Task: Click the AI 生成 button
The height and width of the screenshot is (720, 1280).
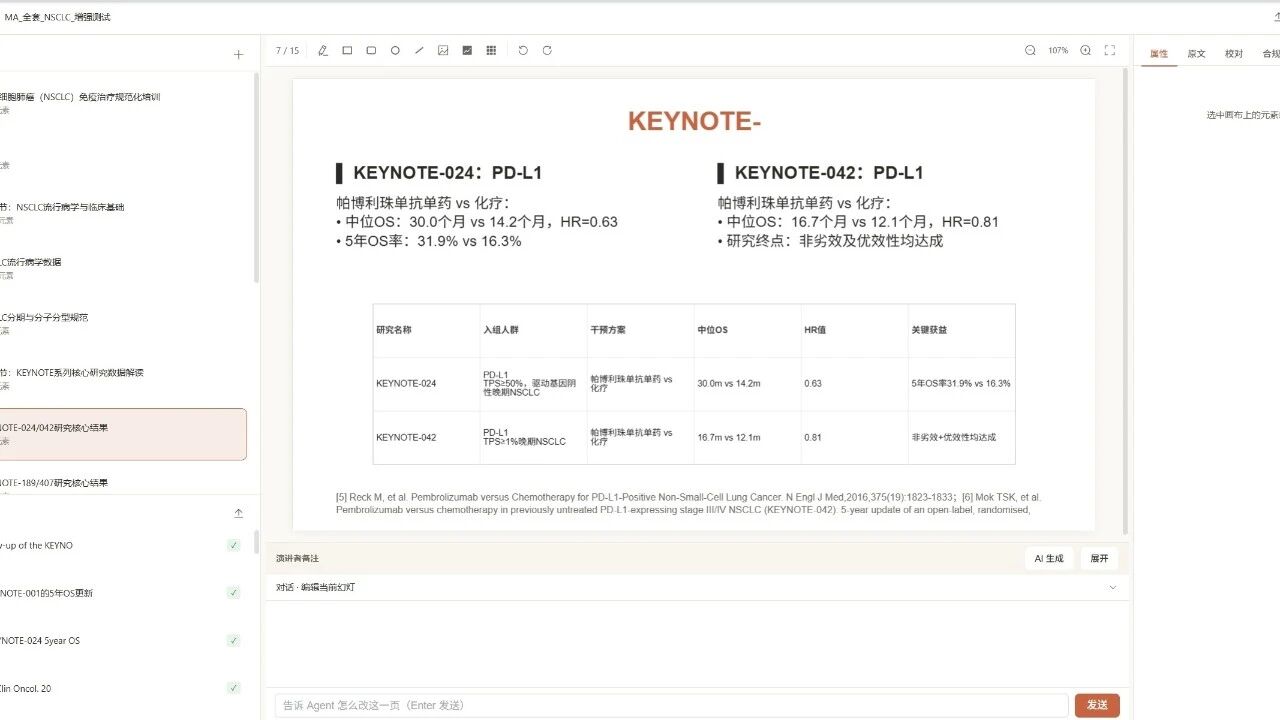Action: tap(1048, 558)
